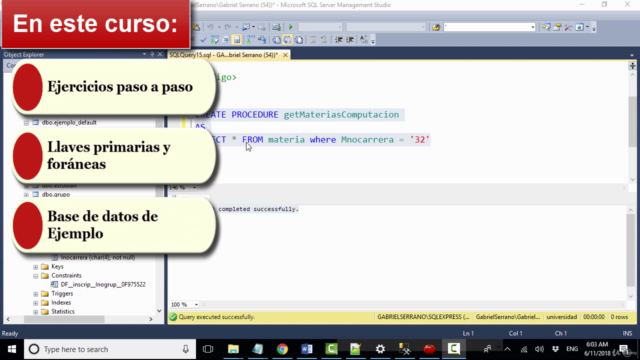
Task: Click the split editor icon above the scrollbar
Action: click(x=632, y=66)
